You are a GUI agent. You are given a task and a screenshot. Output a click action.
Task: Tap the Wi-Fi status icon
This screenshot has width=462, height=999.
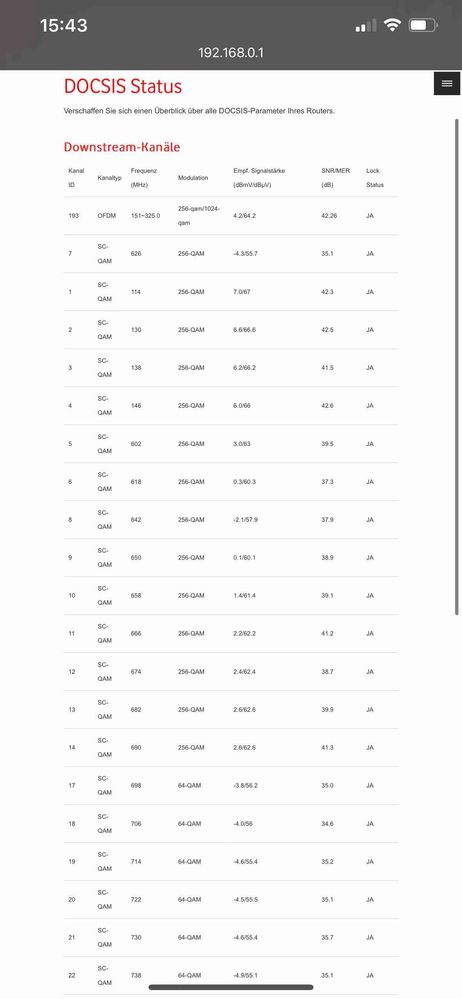click(x=393, y=25)
